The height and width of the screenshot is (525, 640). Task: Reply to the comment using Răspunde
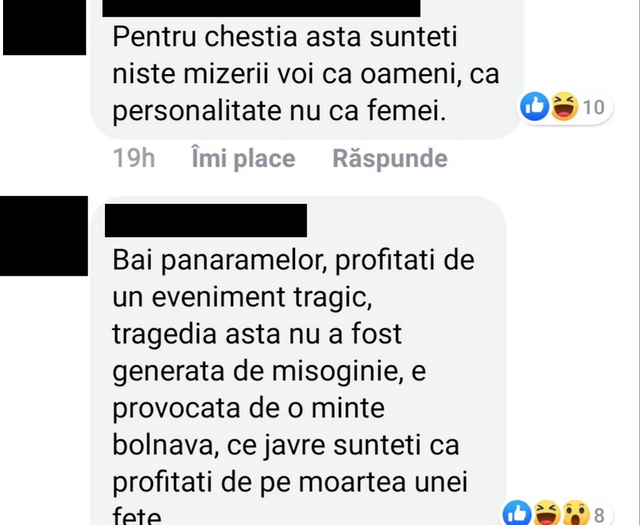(x=390, y=158)
